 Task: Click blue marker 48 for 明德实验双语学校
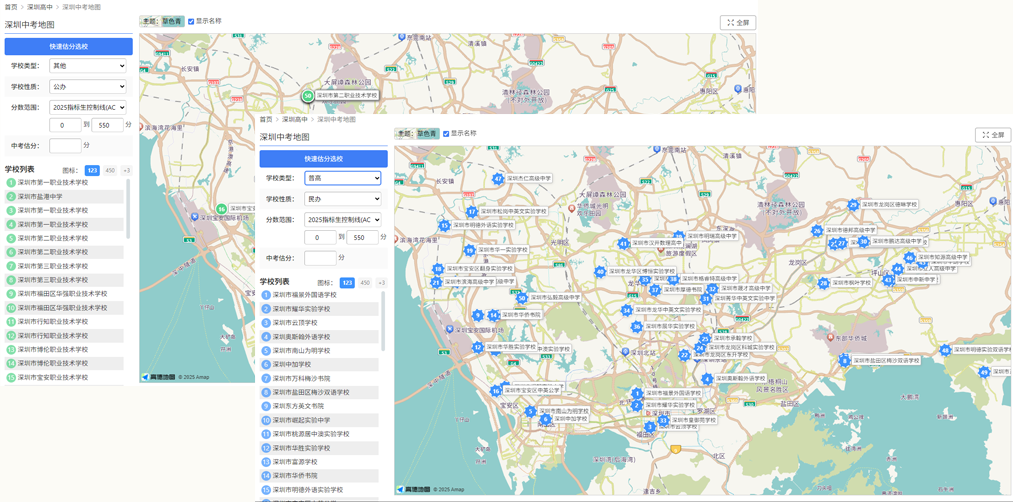point(945,350)
